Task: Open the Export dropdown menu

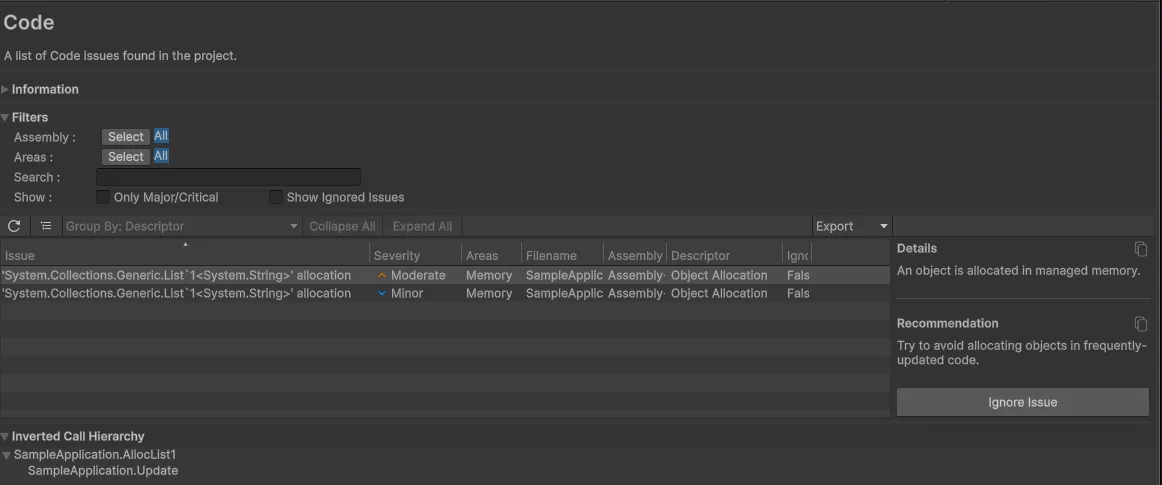Action: point(851,227)
